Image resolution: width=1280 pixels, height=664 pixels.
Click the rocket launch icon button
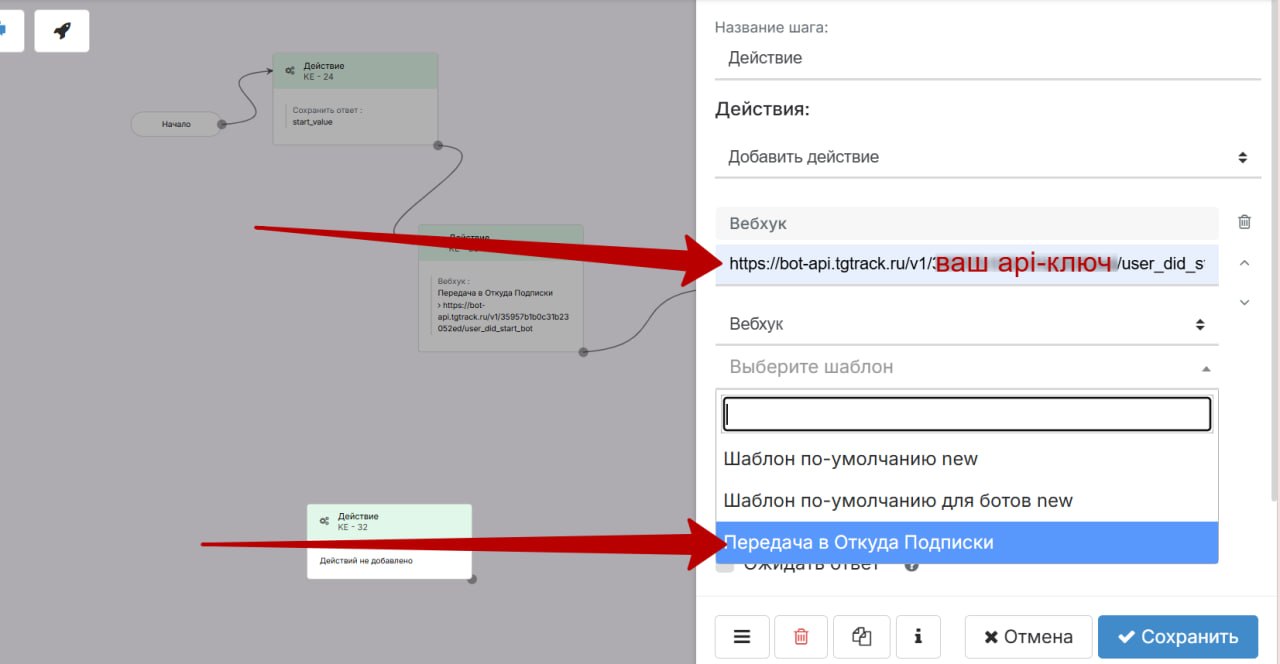pyautogui.click(x=62, y=31)
